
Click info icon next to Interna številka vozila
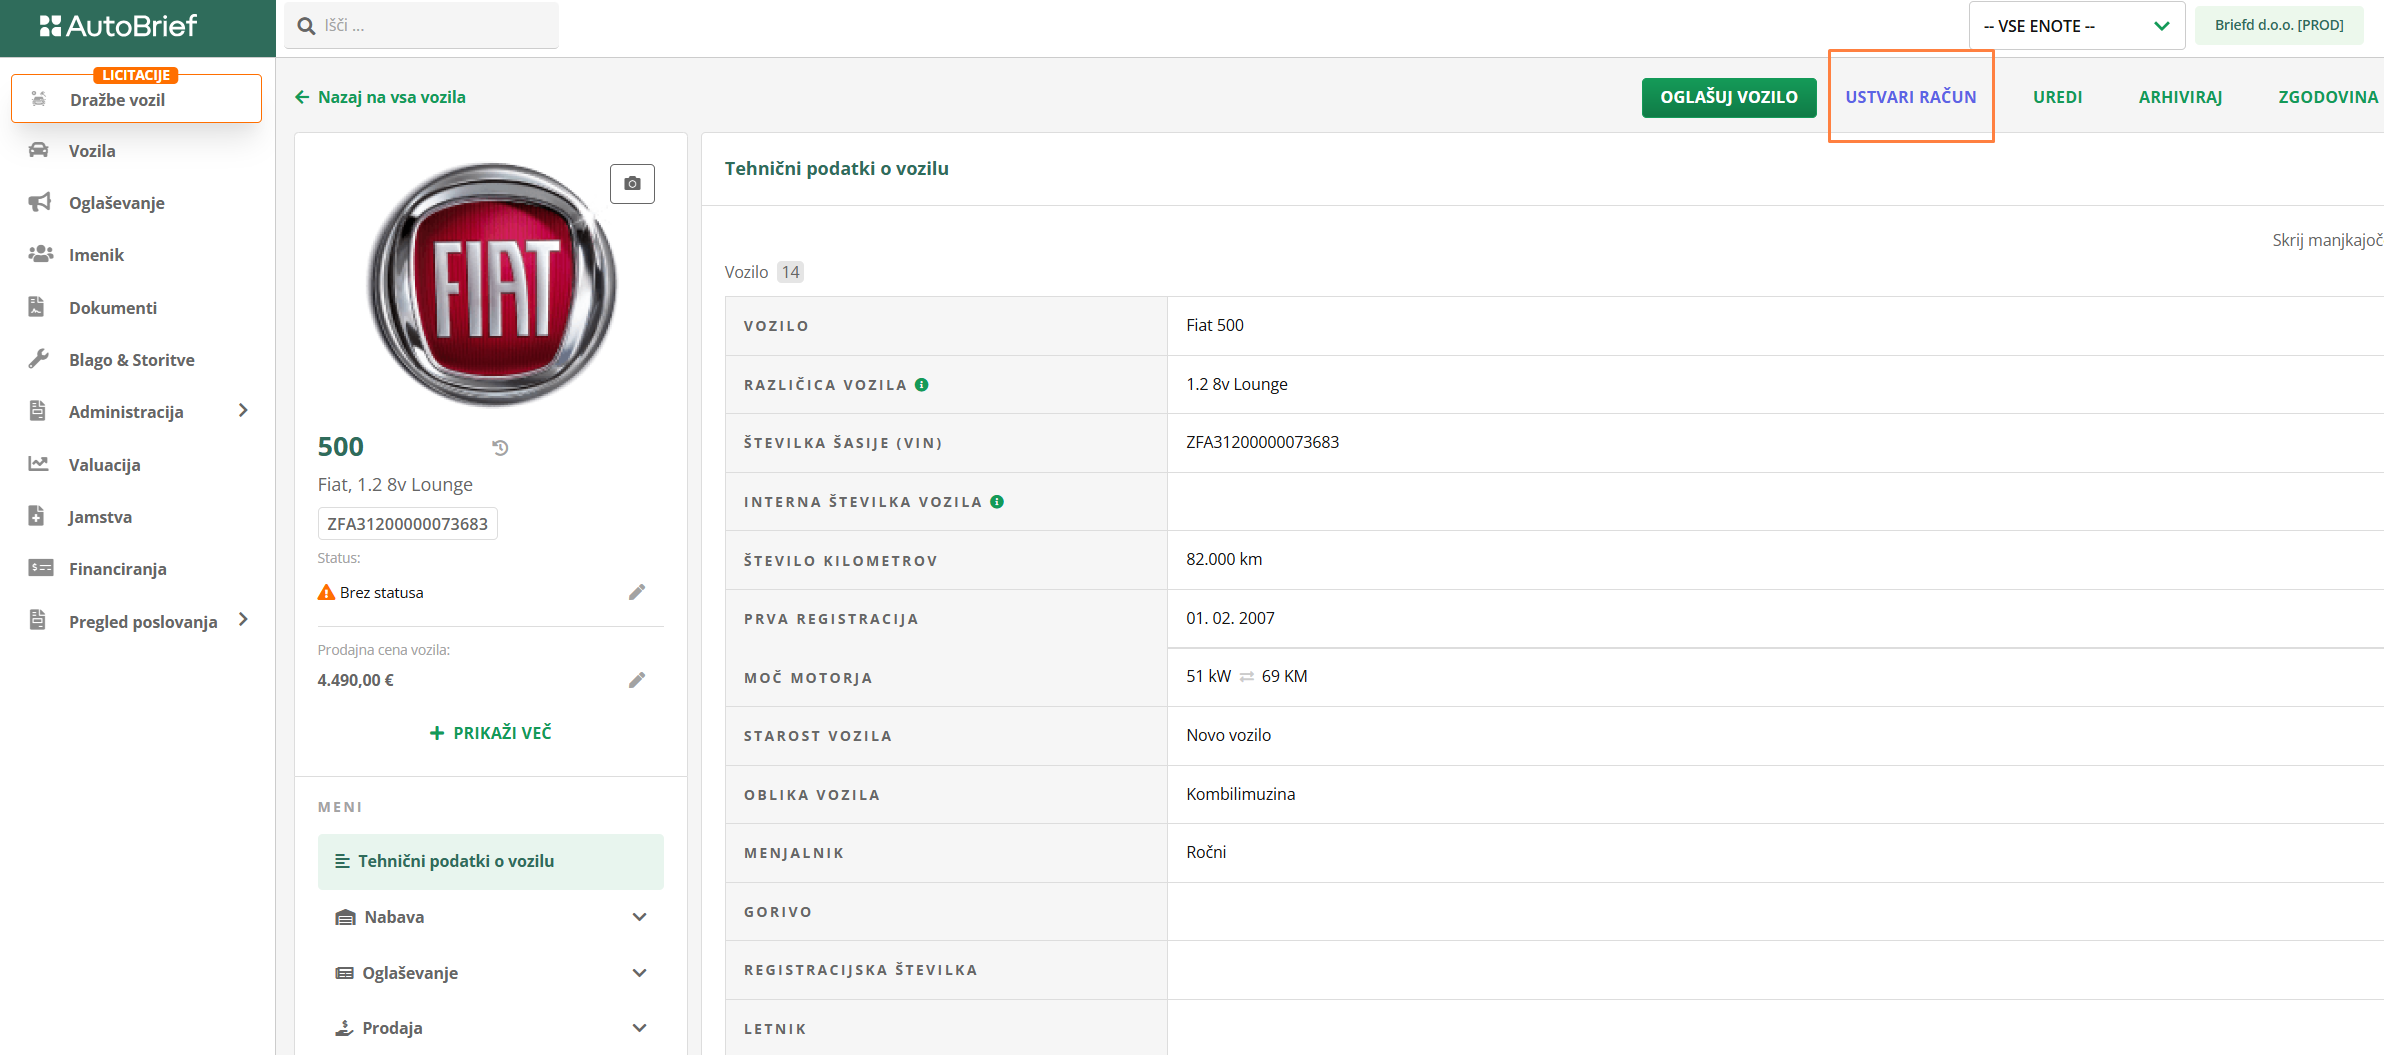(997, 502)
